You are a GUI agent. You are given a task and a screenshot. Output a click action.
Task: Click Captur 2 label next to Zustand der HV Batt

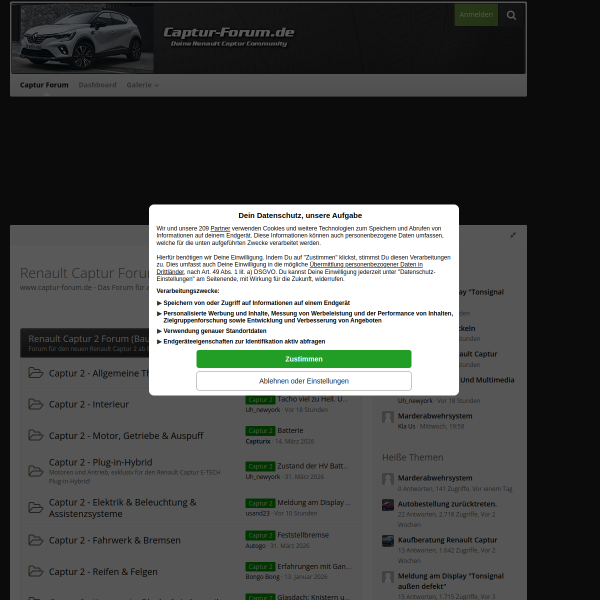pyautogui.click(x=260, y=466)
